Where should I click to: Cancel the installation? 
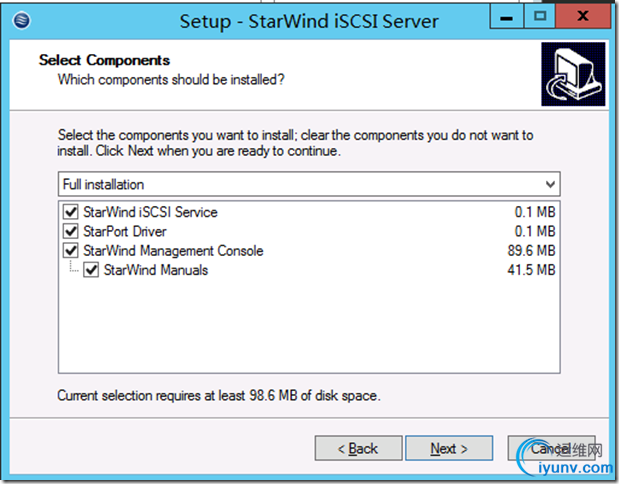click(549, 449)
